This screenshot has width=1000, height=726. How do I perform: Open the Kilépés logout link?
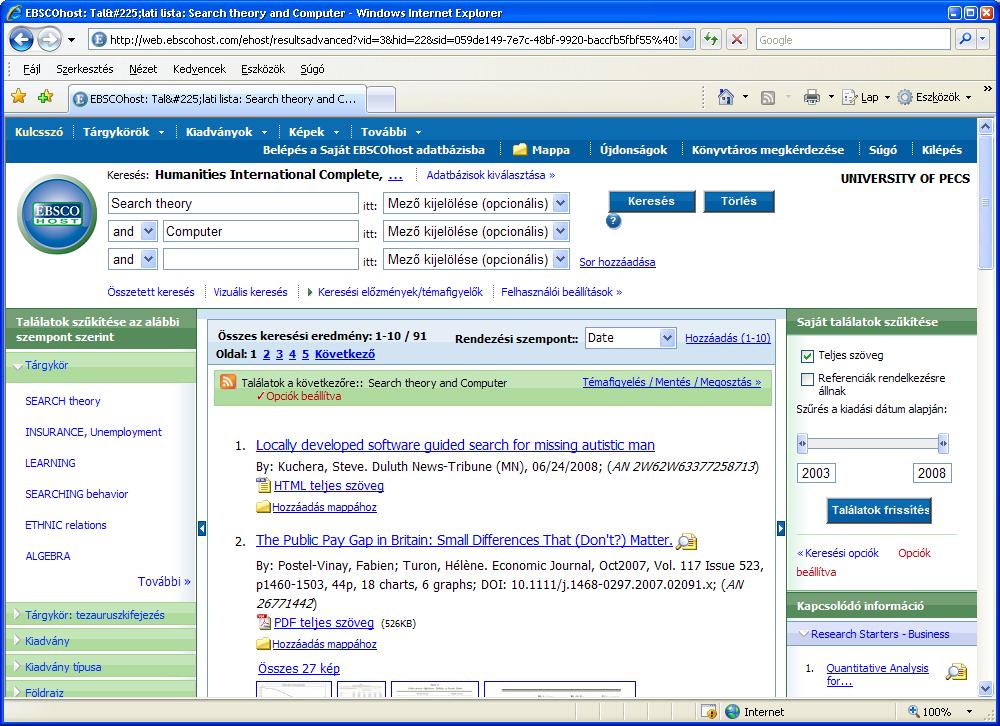(x=941, y=150)
